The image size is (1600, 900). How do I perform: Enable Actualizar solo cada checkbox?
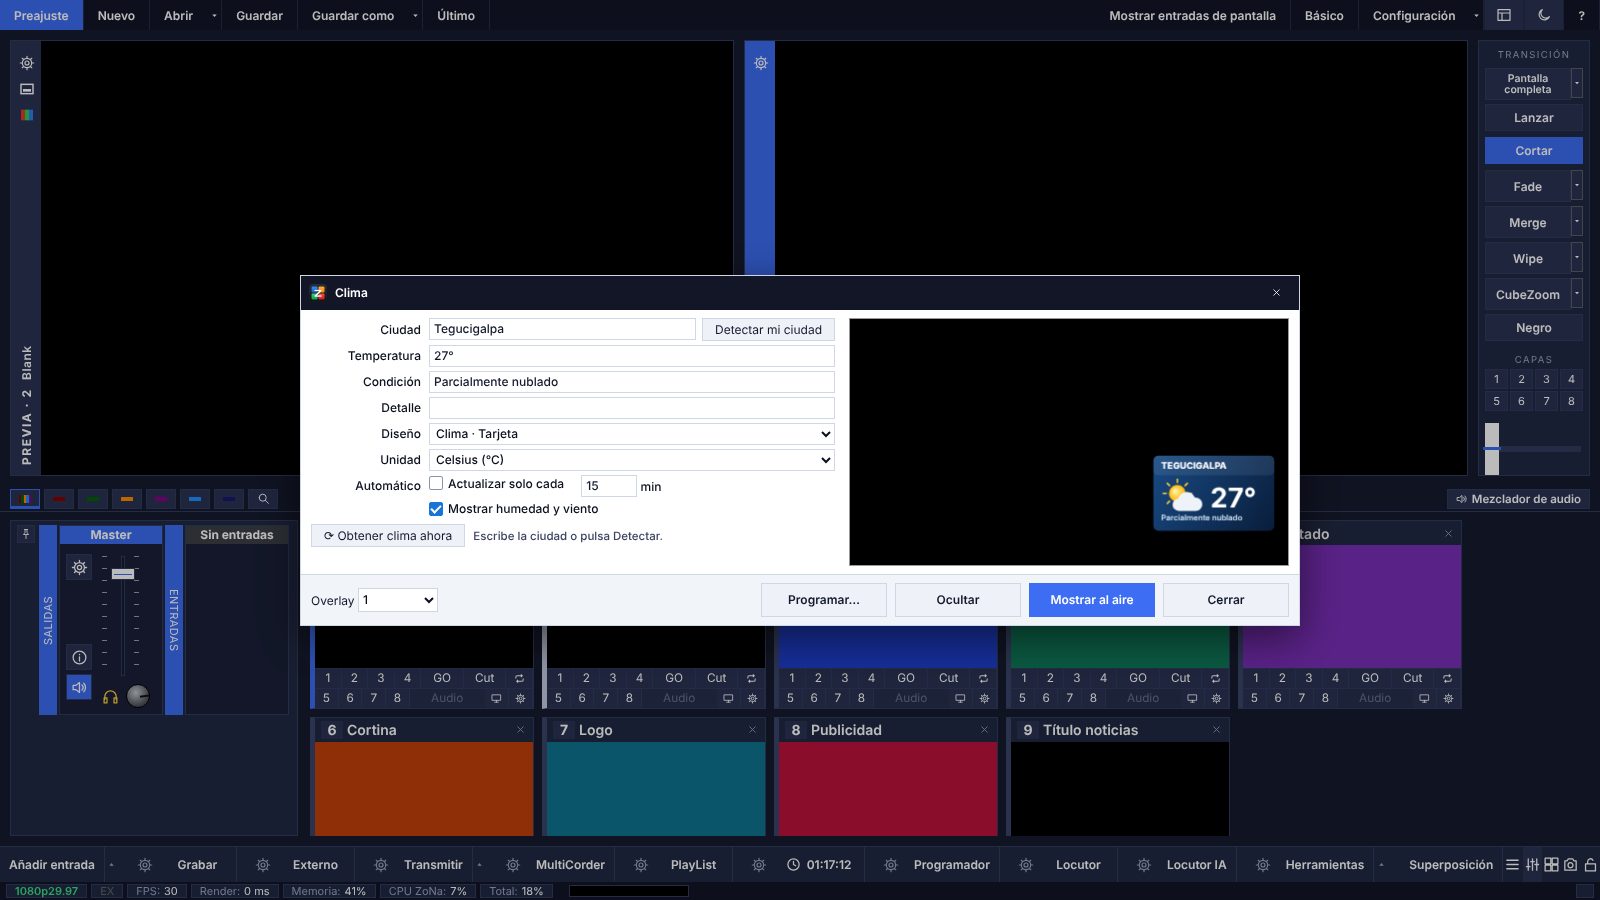(436, 484)
